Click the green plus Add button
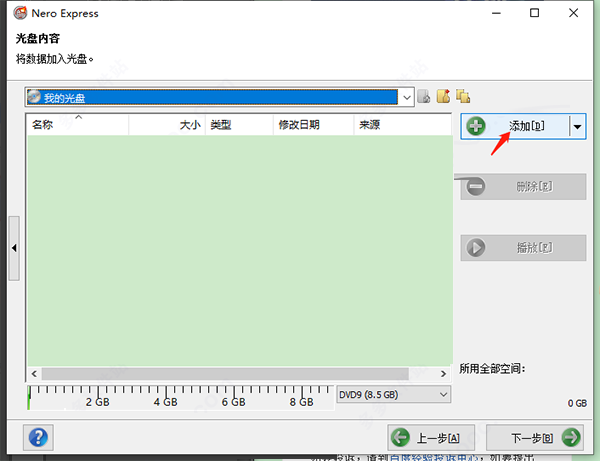This screenshot has width=600, height=461. tap(515, 126)
